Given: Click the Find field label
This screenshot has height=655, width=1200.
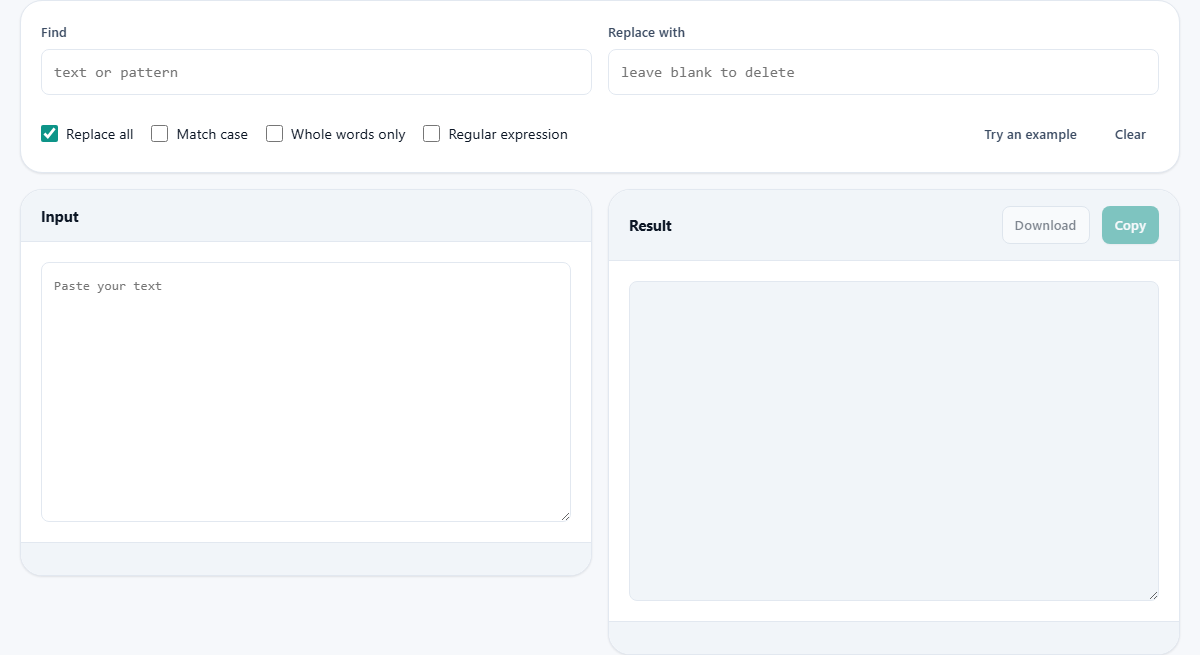Looking at the screenshot, I should point(54,33).
